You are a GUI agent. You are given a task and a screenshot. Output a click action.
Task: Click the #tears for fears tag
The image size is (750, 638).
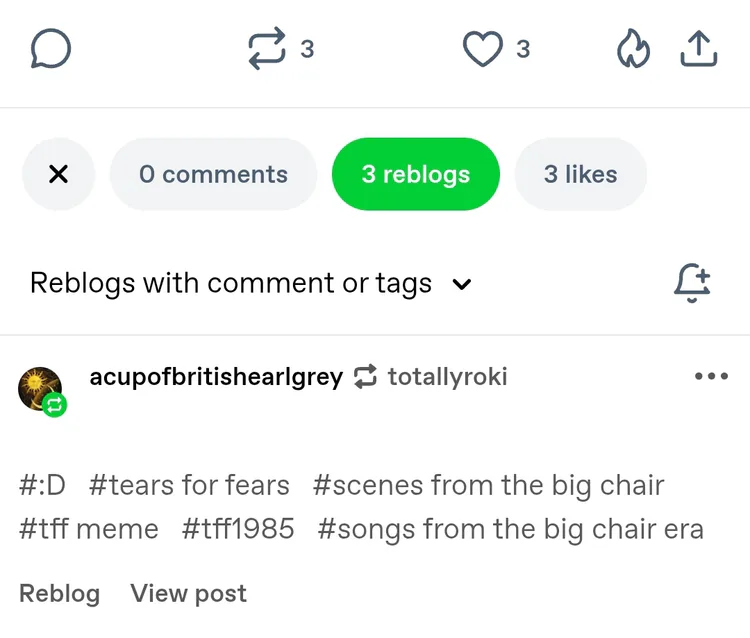click(189, 486)
